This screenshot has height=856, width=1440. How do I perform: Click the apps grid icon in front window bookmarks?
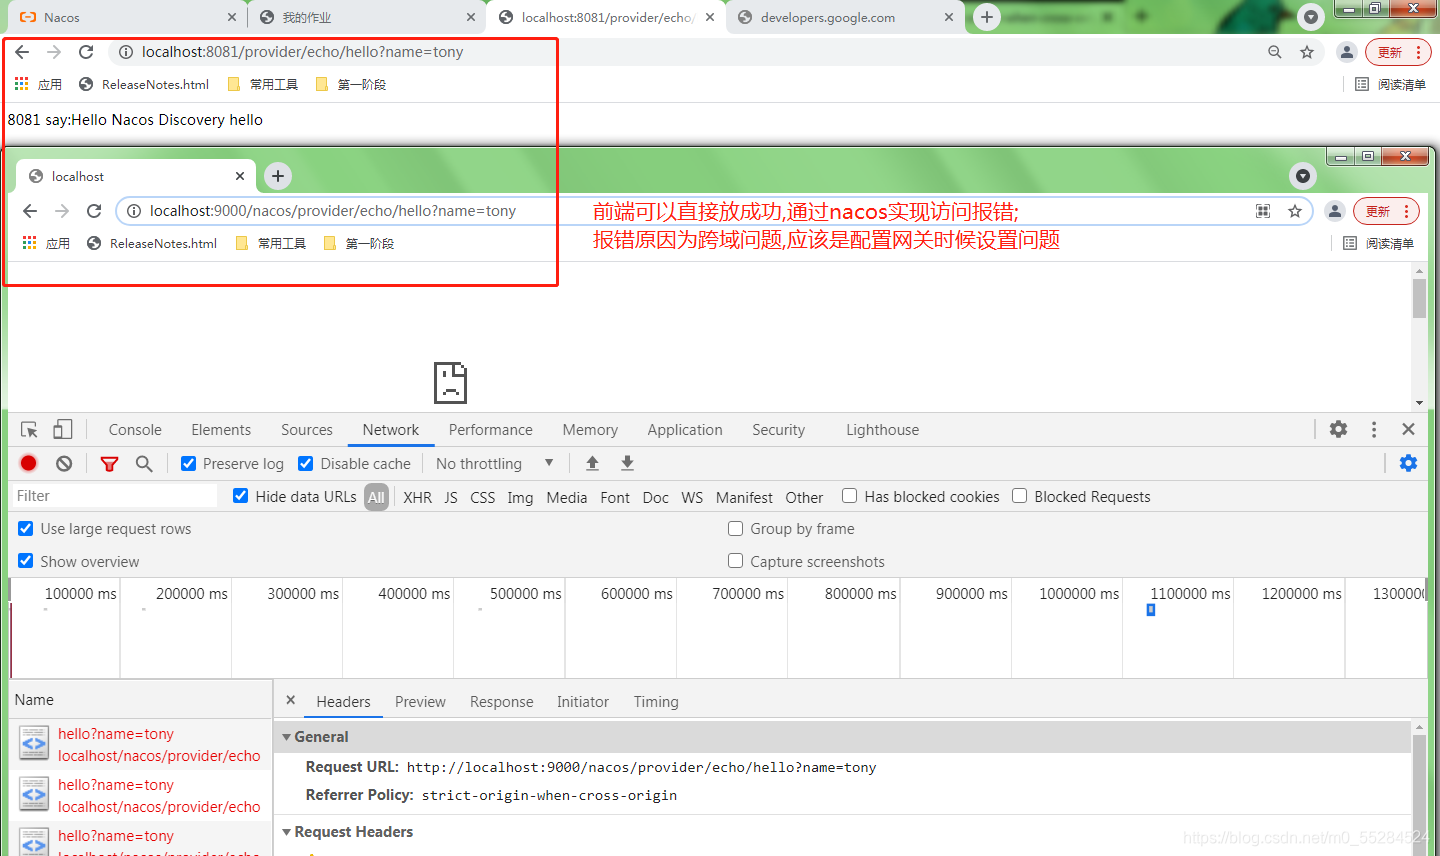[x=30, y=243]
